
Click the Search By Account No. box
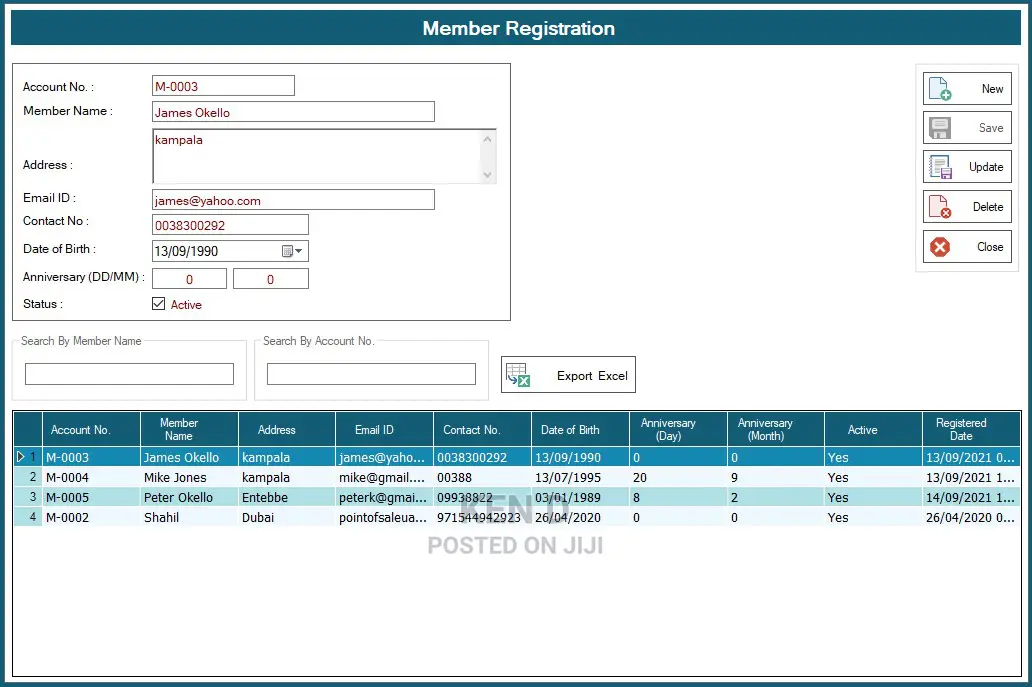(x=371, y=374)
